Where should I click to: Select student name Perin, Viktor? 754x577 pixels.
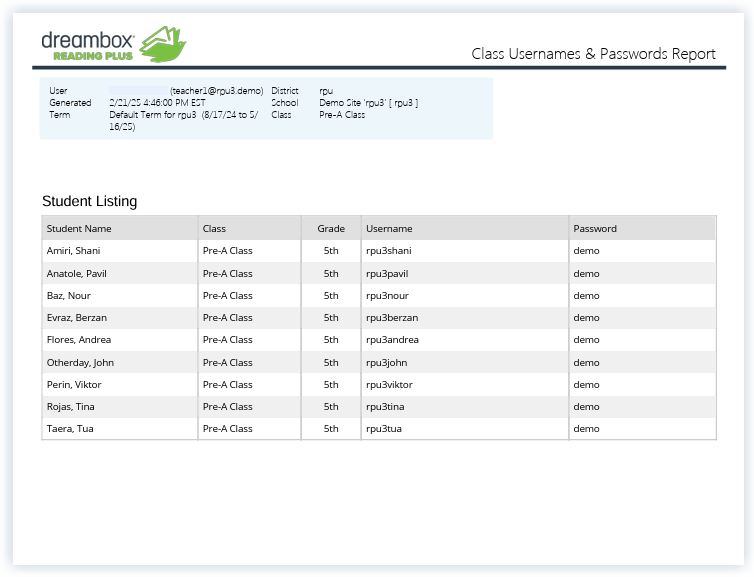[x=74, y=385]
